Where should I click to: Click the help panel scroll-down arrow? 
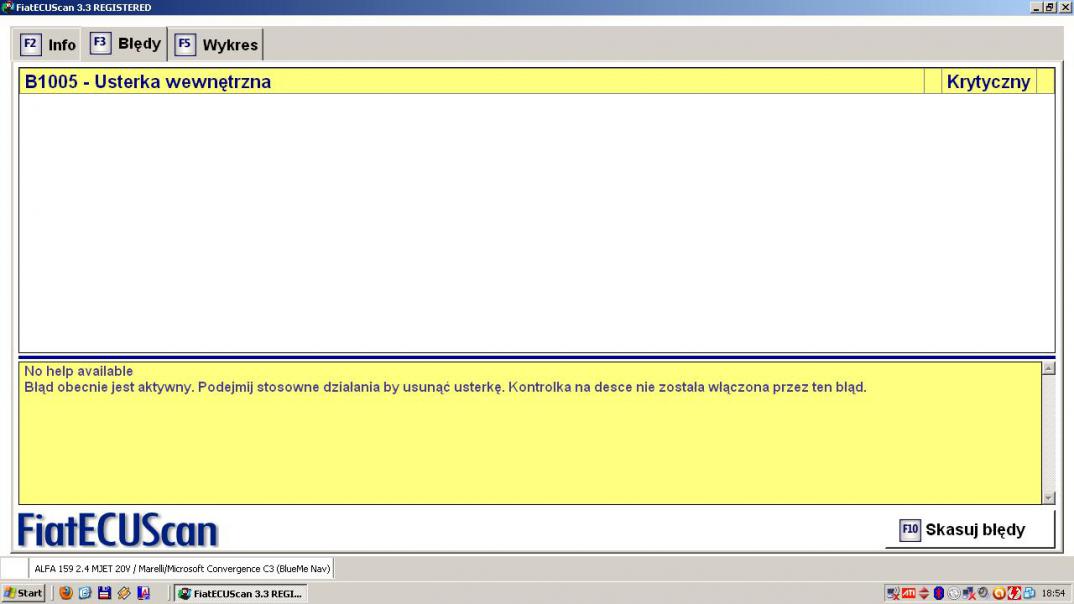[x=1048, y=498]
